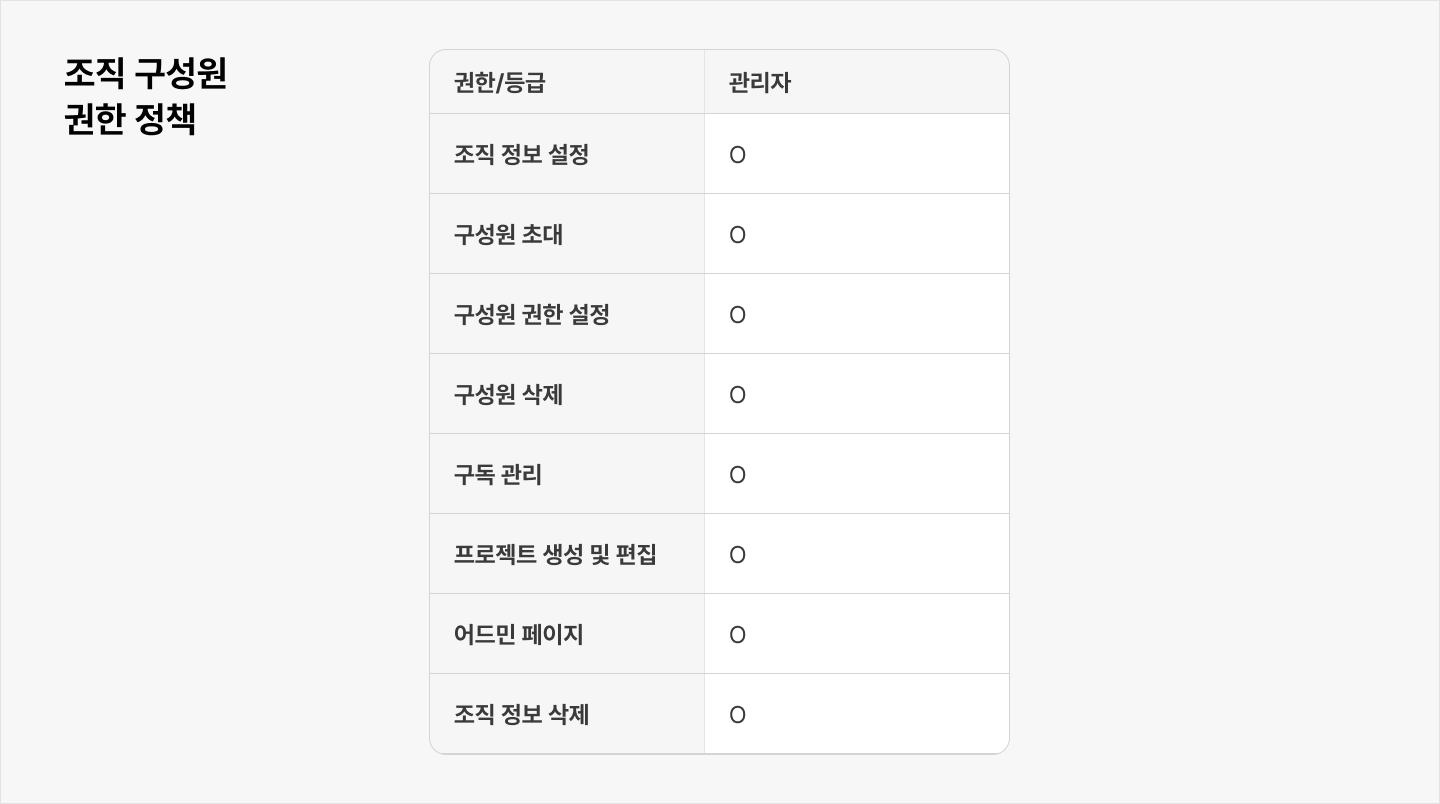Select O mark for 프로젝트 생성 및 편집

pyautogui.click(x=737, y=555)
